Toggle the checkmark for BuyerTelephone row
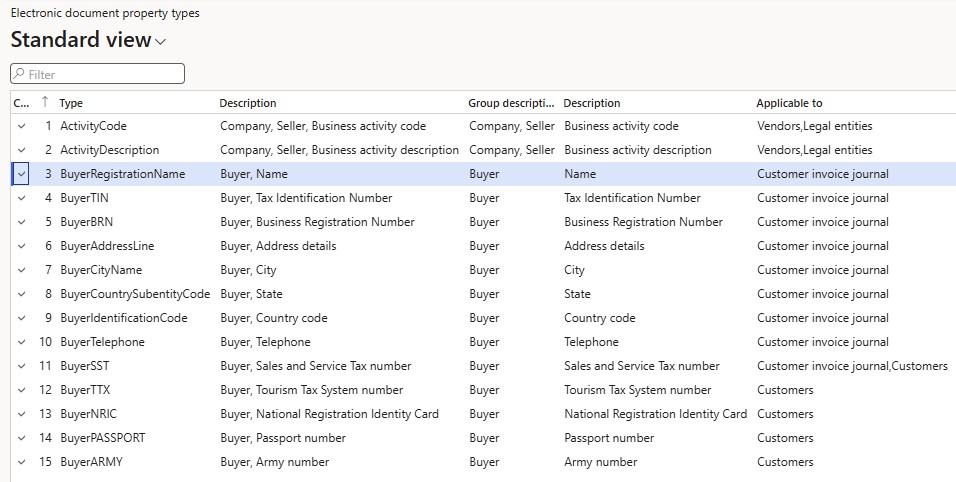 [22, 342]
